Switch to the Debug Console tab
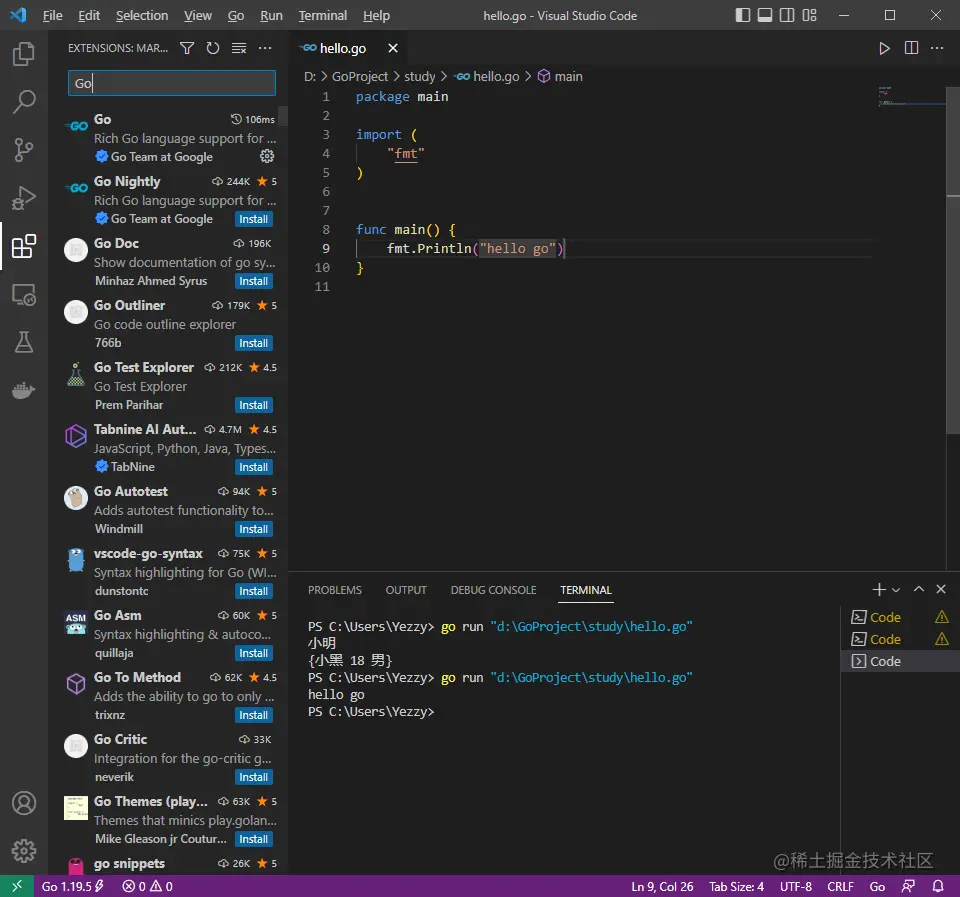960x897 pixels. [493, 590]
